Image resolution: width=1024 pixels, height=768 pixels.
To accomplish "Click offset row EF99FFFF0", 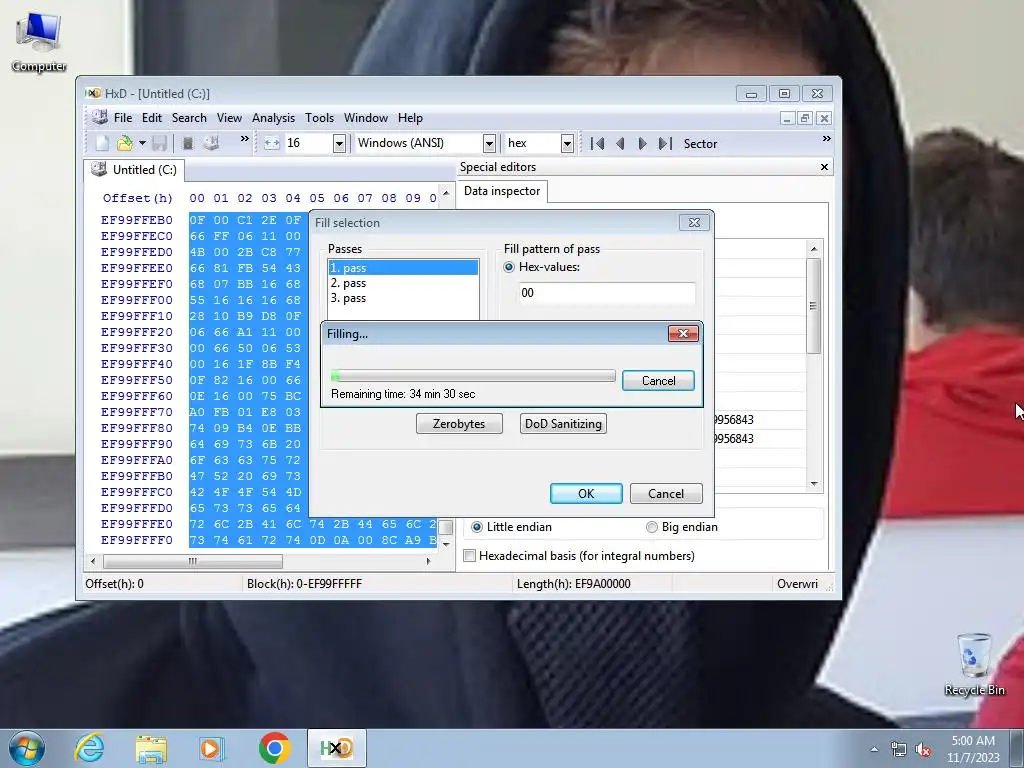I will [136, 540].
